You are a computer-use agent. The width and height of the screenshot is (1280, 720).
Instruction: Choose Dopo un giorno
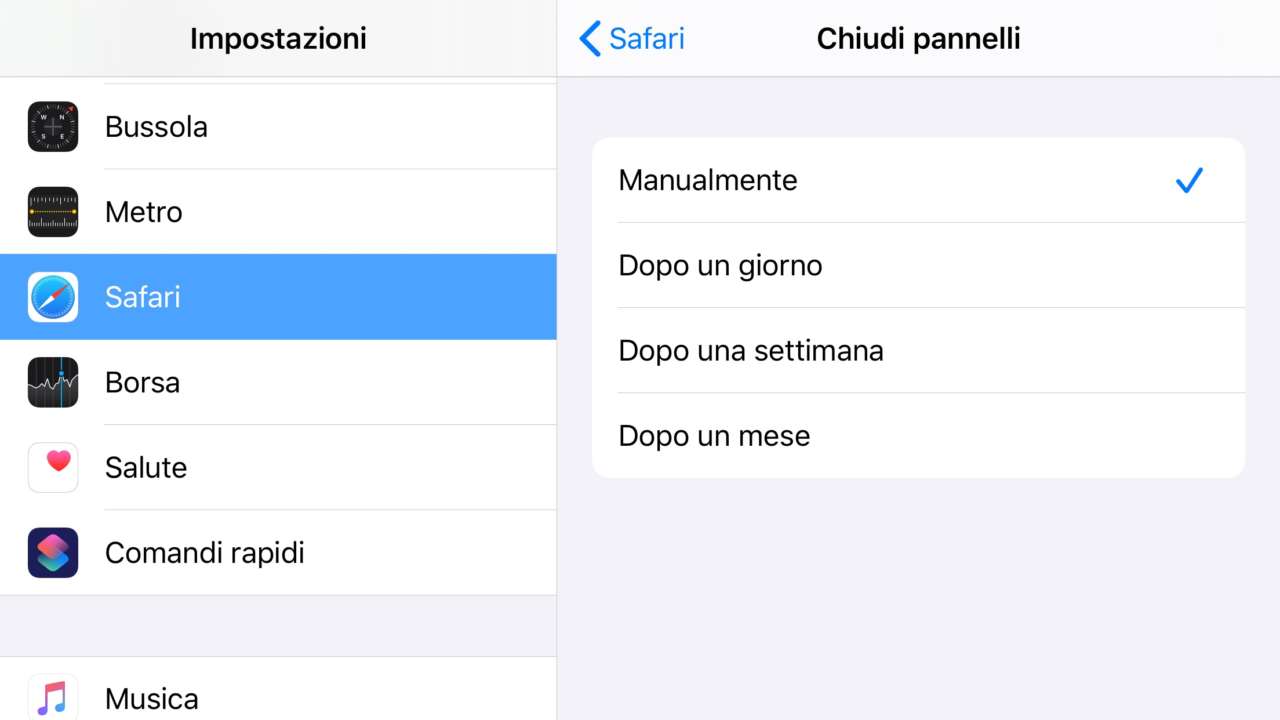pyautogui.click(x=720, y=265)
